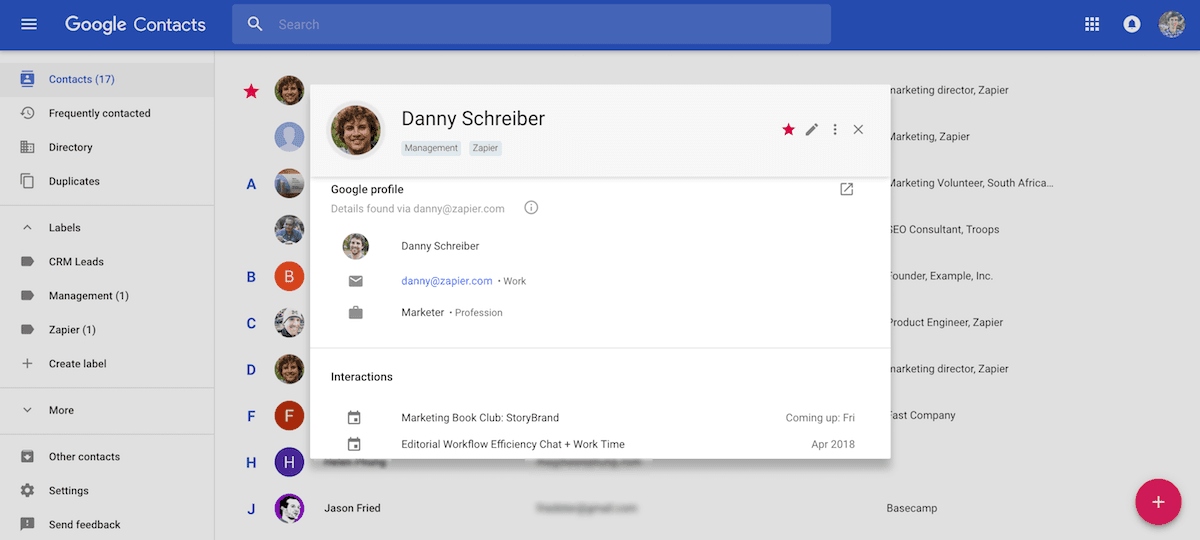Open notifications bell icon
Image resolution: width=1200 pixels, height=540 pixels.
pos(1132,24)
